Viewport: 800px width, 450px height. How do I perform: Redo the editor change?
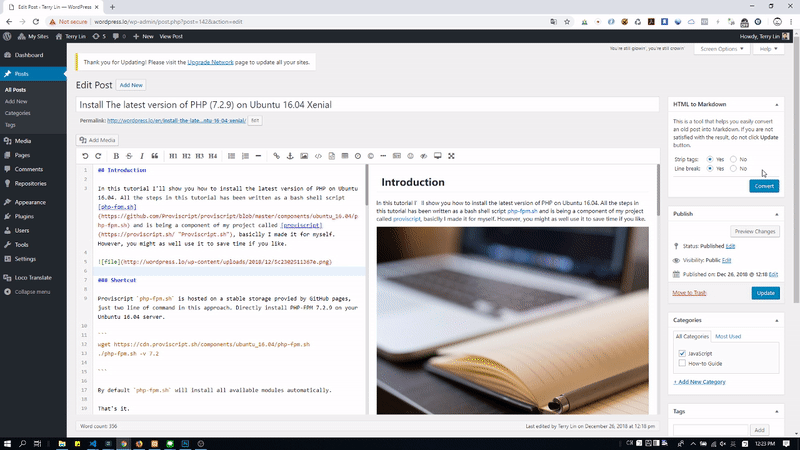tap(98, 156)
